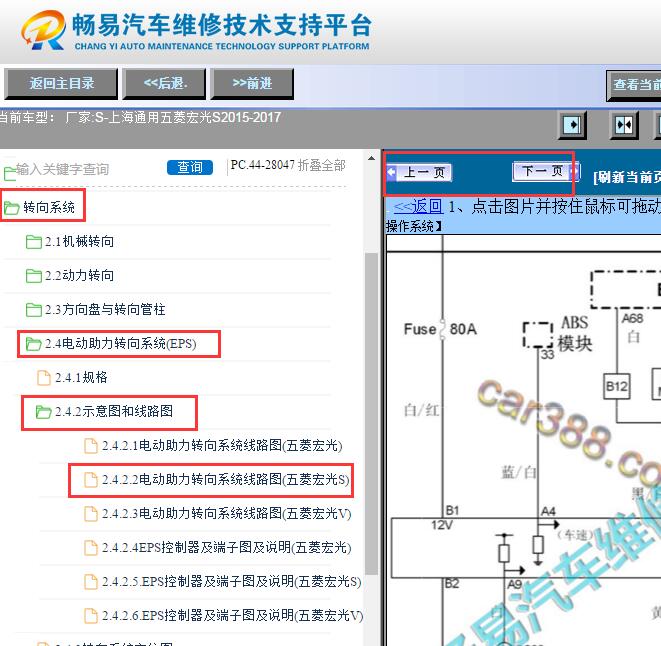Click page icon of 2.4.2.1 item
The width and height of the screenshot is (661, 646).
[91, 446]
